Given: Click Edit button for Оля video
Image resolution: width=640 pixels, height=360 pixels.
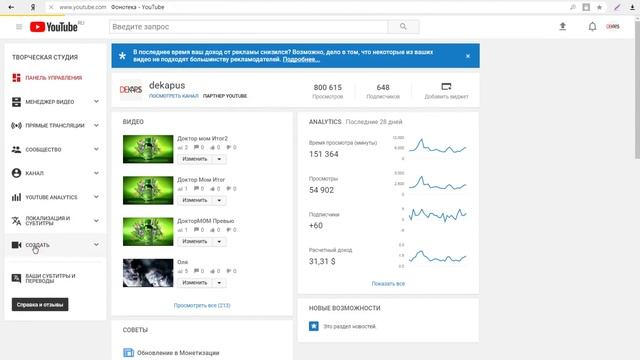Looking at the screenshot, I should (195, 282).
